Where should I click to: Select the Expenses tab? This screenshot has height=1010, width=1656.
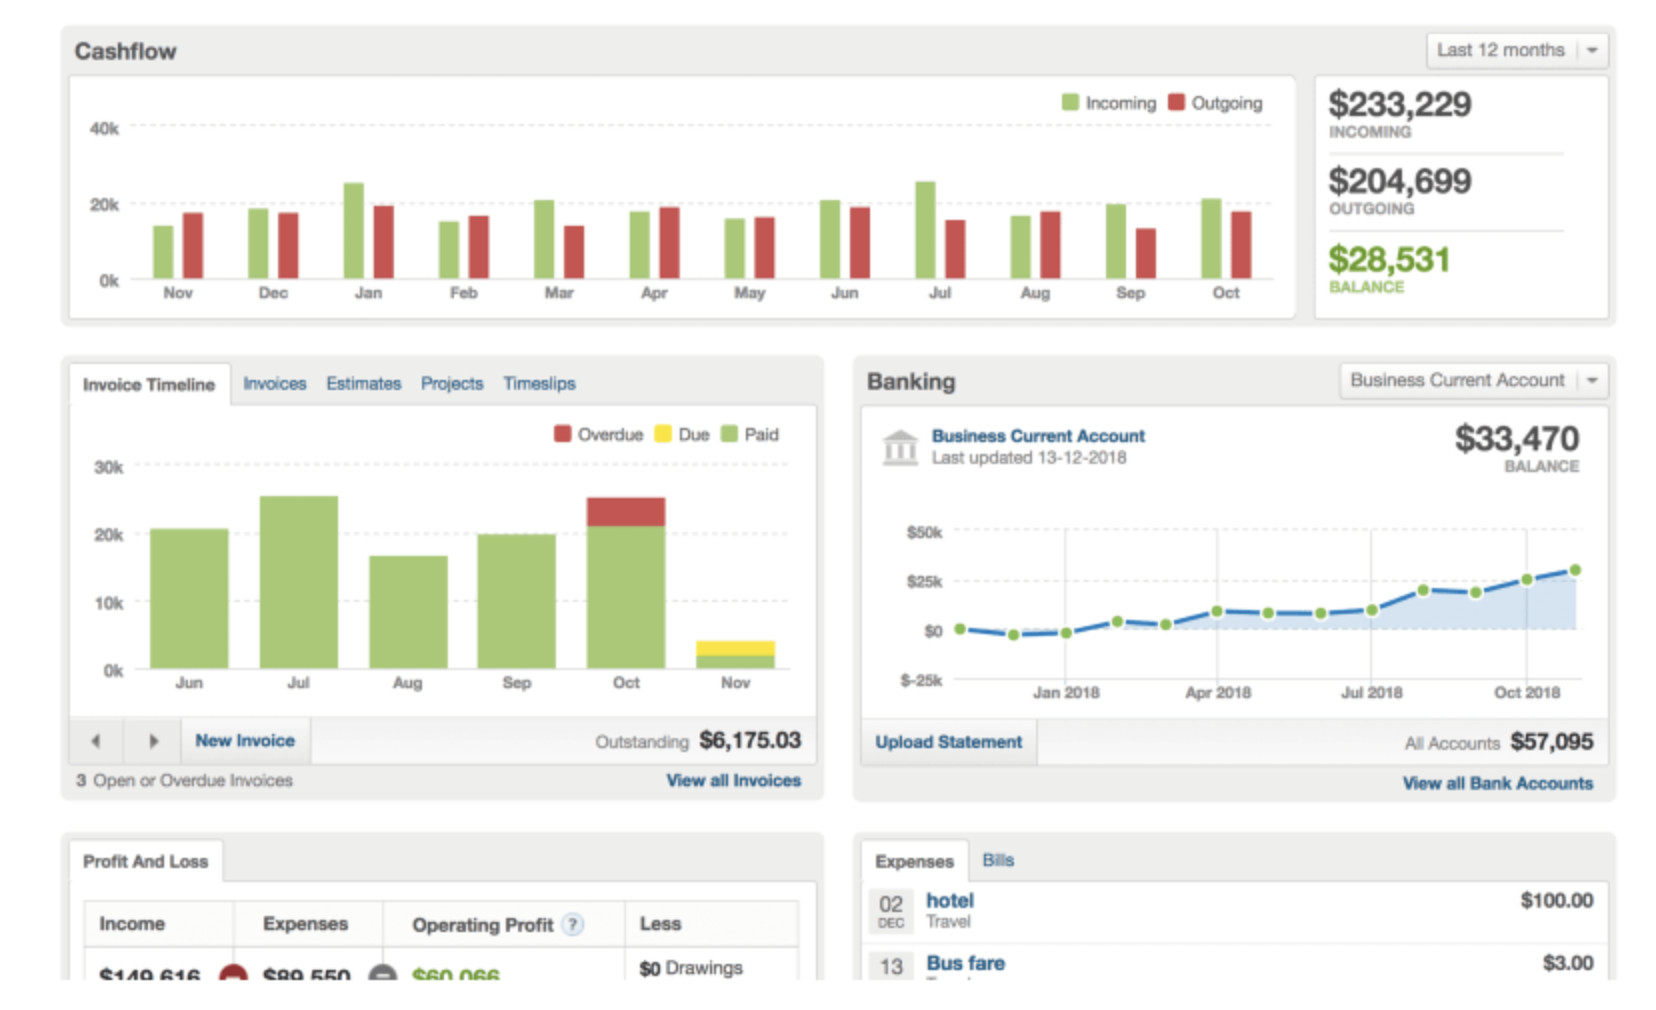[x=914, y=862]
